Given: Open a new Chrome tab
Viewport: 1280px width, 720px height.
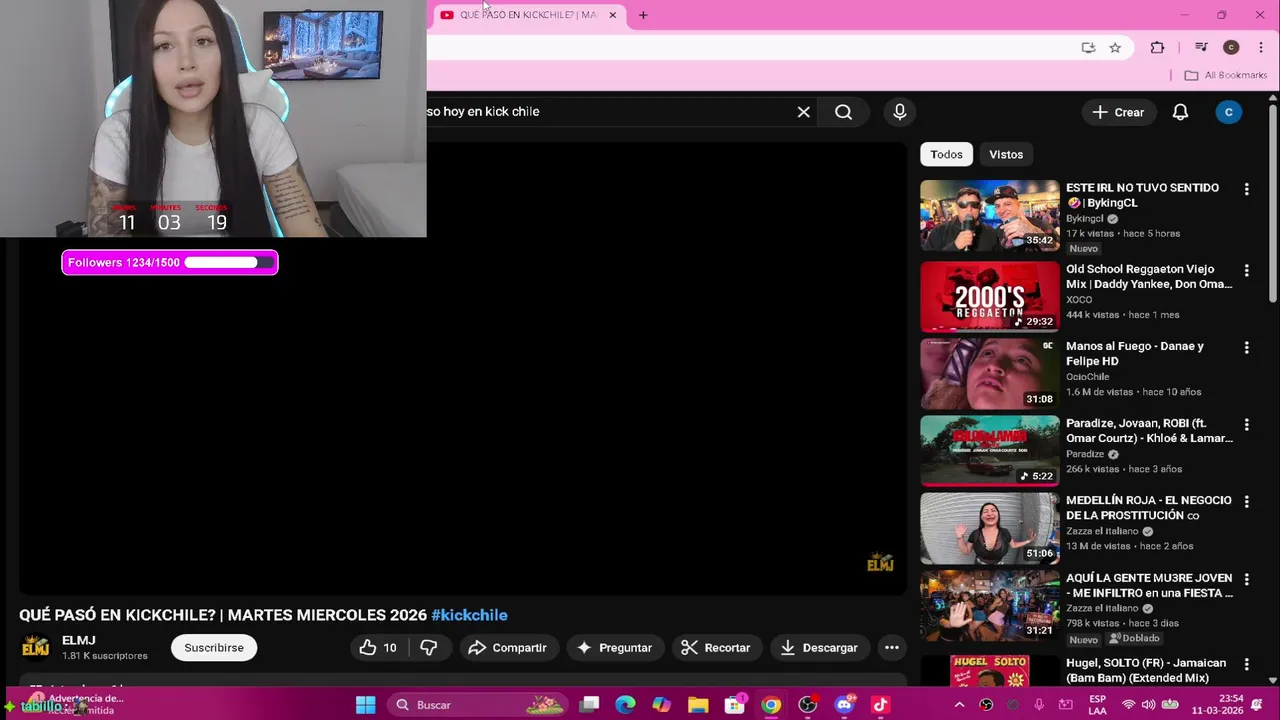Looking at the screenshot, I should pyautogui.click(x=643, y=15).
